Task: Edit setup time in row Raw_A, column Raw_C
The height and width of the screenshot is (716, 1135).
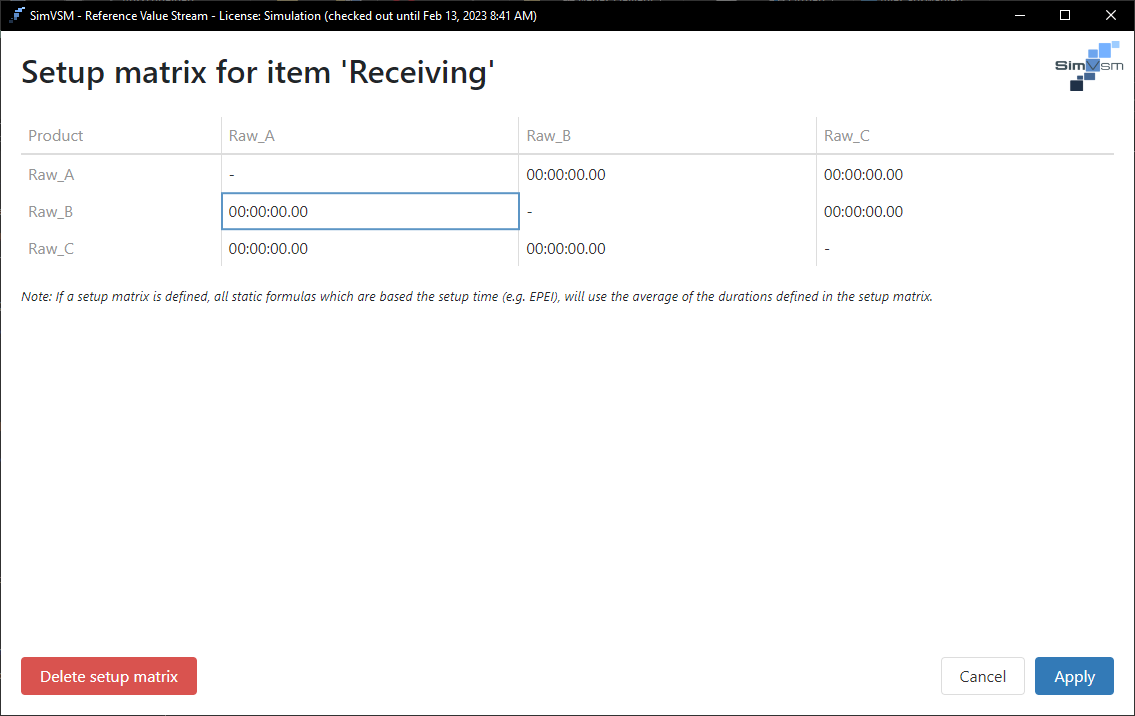Action: coord(863,175)
